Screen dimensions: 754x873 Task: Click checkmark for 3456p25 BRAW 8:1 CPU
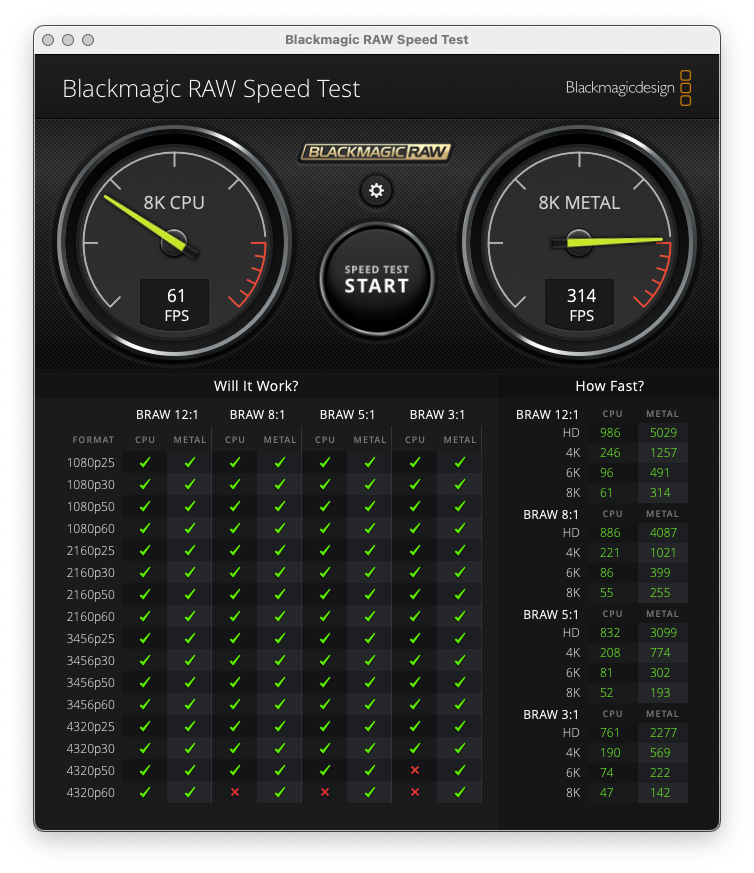[234, 639]
